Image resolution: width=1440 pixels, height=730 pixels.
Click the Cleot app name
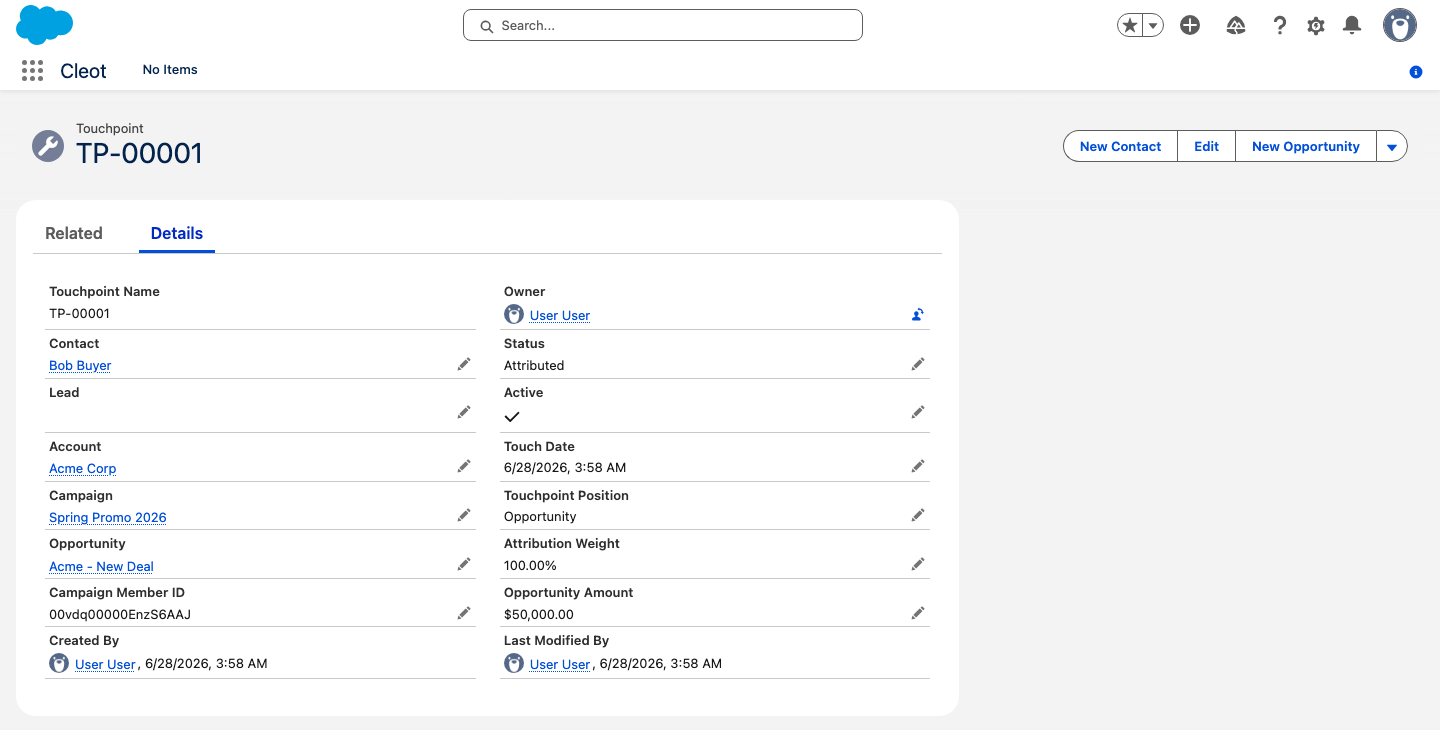point(83,70)
